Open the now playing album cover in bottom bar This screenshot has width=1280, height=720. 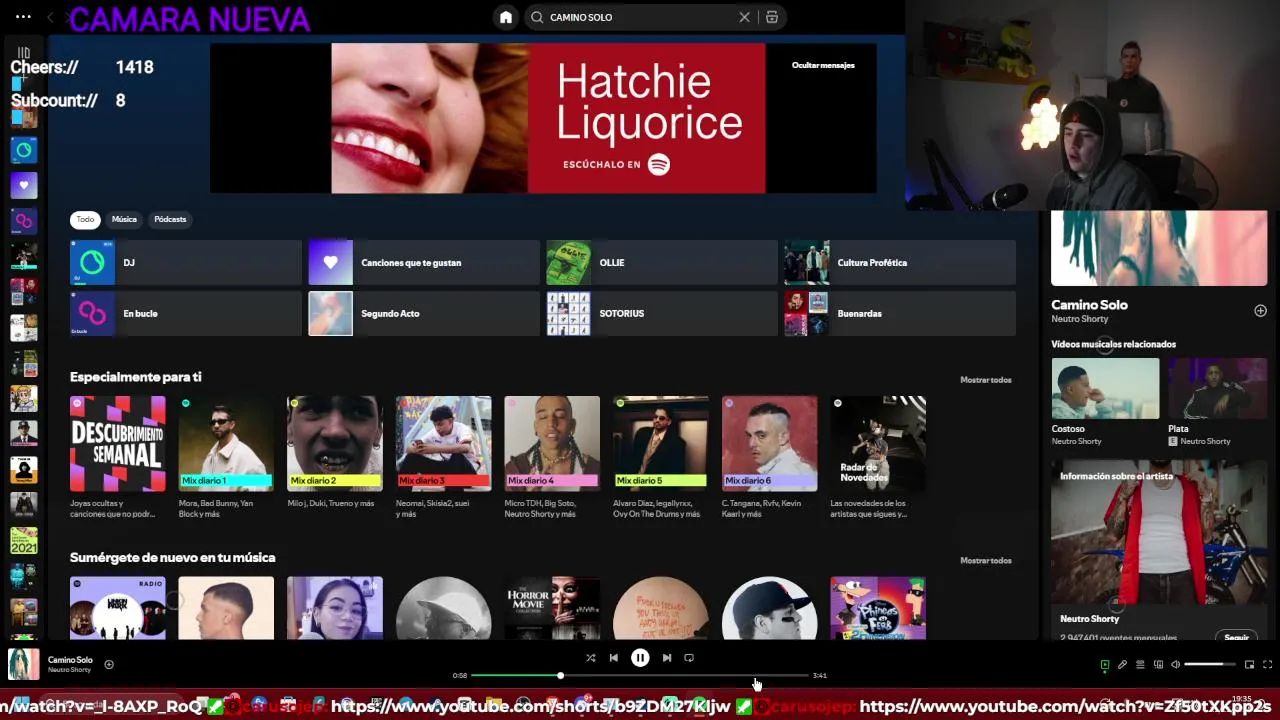(24, 665)
